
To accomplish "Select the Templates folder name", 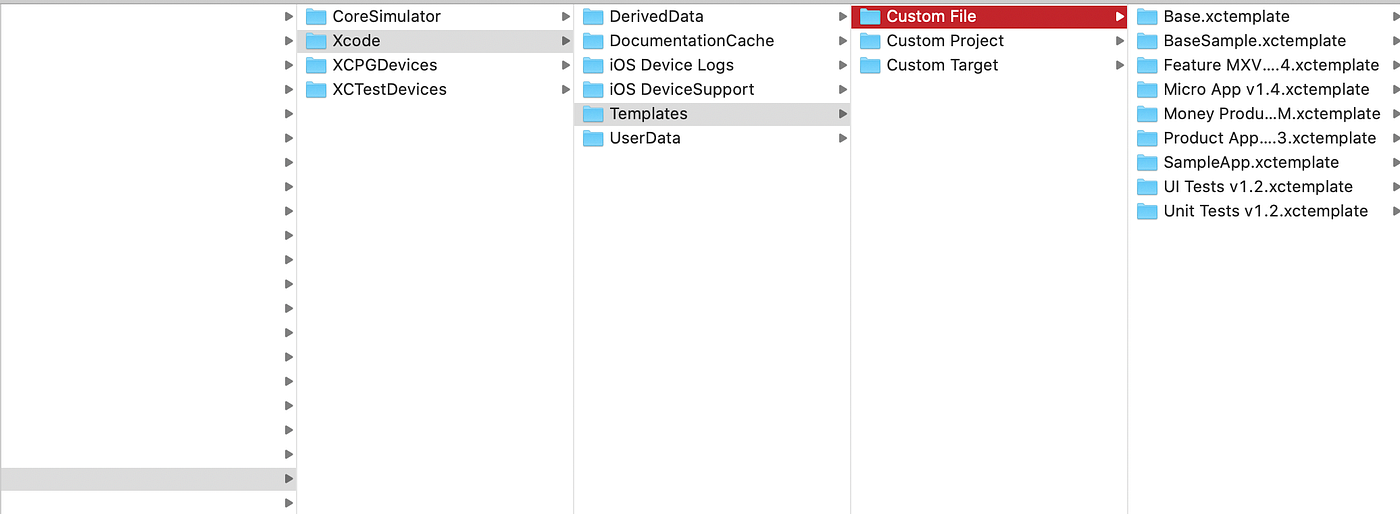I will [x=648, y=114].
